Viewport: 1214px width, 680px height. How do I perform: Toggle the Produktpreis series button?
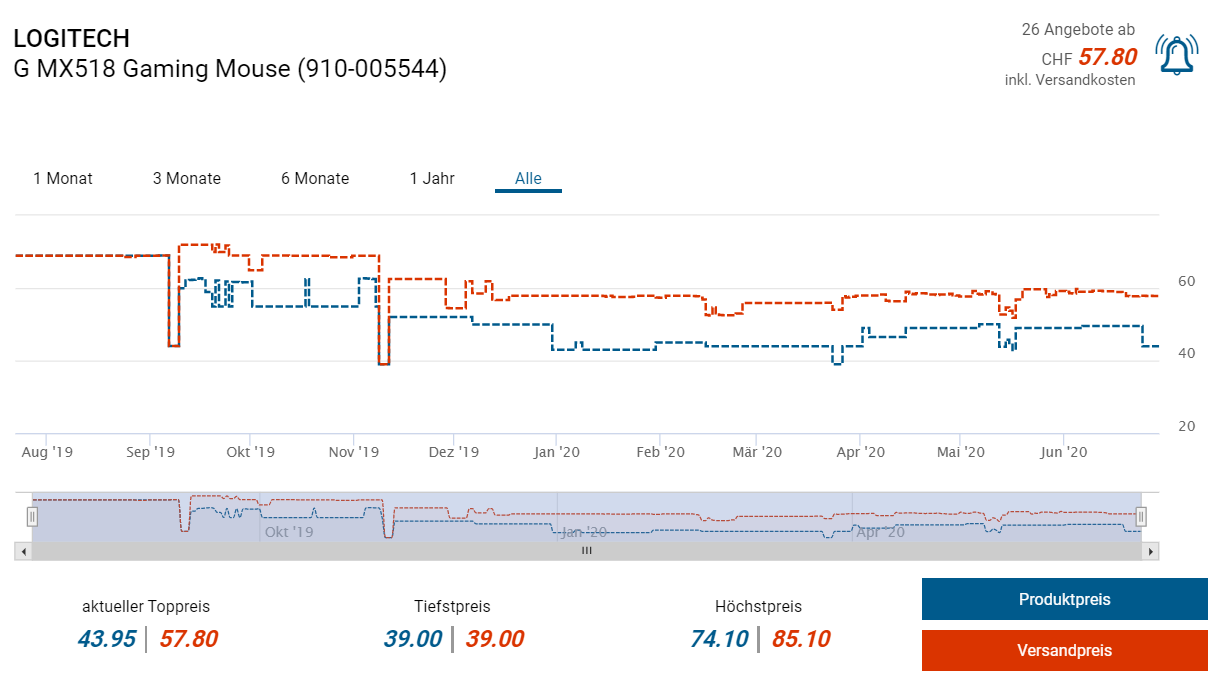[1065, 600]
